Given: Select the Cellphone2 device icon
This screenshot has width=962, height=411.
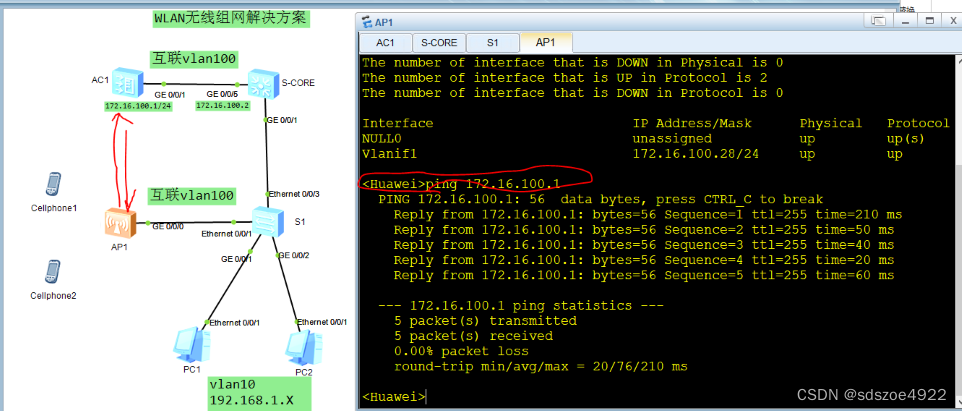Looking at the screenshot, I should coord(54,273).
